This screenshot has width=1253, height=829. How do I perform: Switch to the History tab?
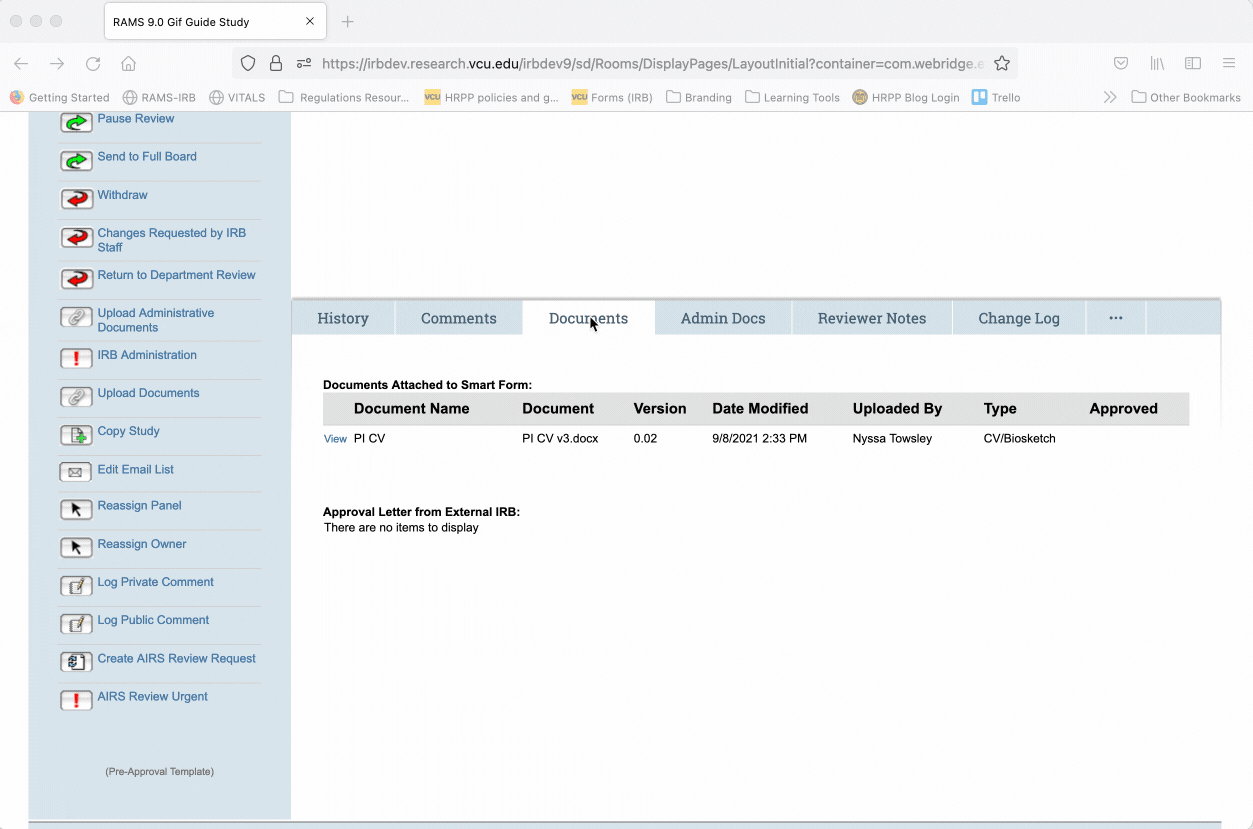click(343, 318)
